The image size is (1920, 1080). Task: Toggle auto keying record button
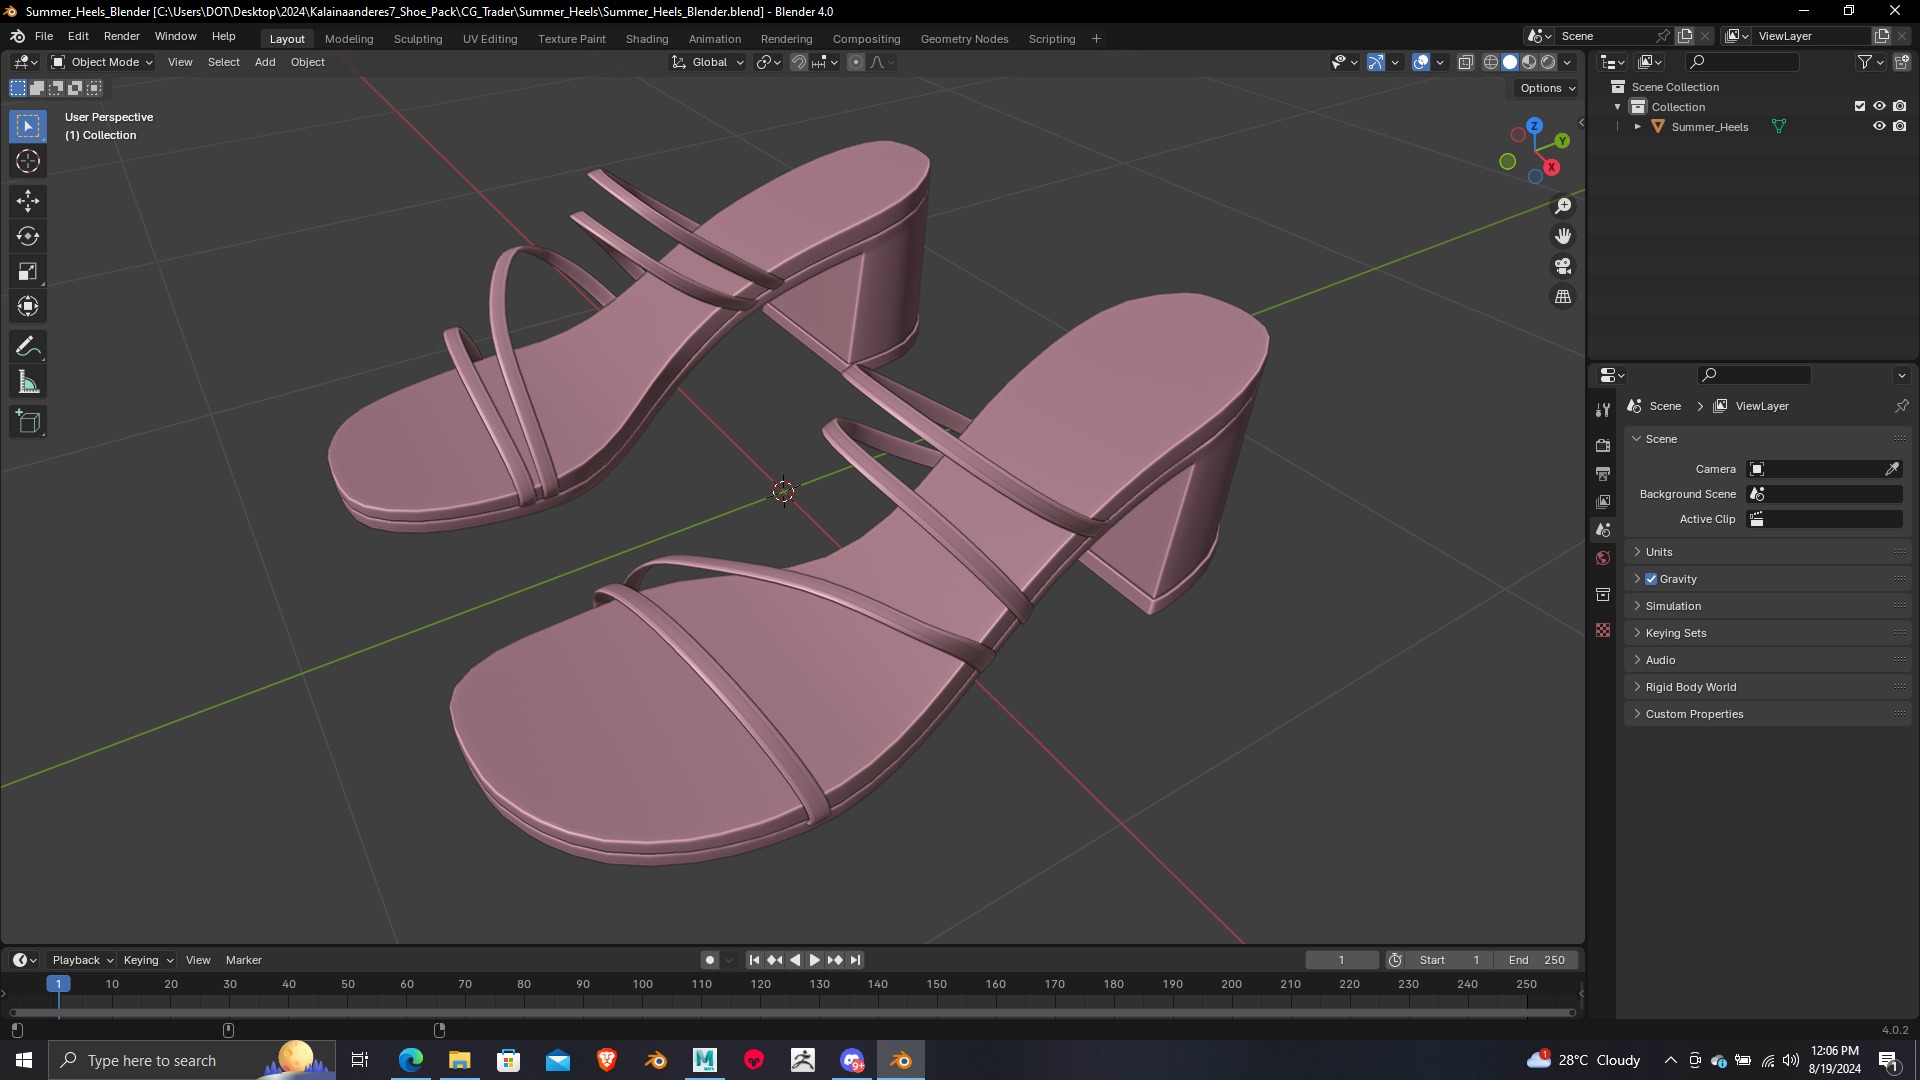(x=710, y=960)
